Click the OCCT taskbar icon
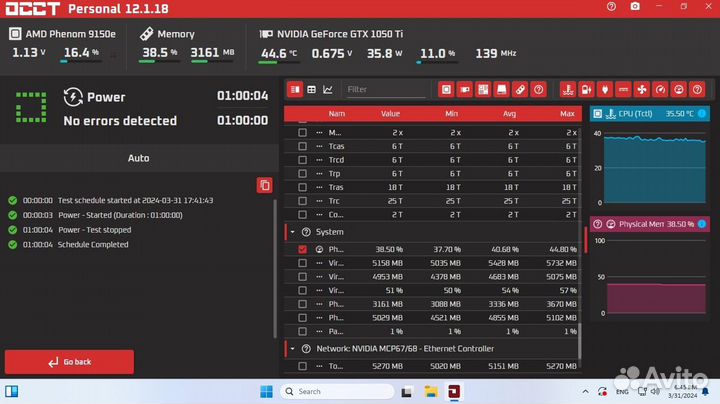720x404 pixels. (454, 392)
